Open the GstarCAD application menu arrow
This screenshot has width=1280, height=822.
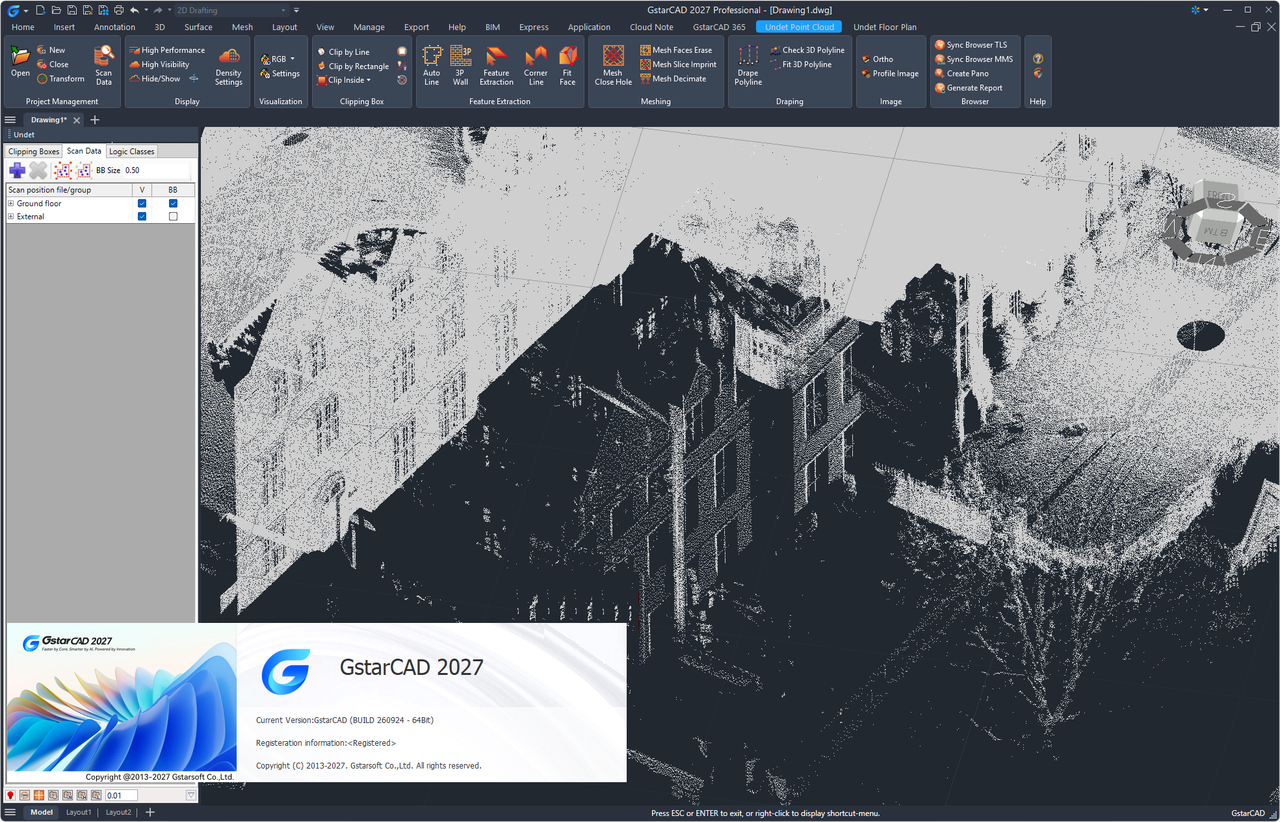(26, 10)
